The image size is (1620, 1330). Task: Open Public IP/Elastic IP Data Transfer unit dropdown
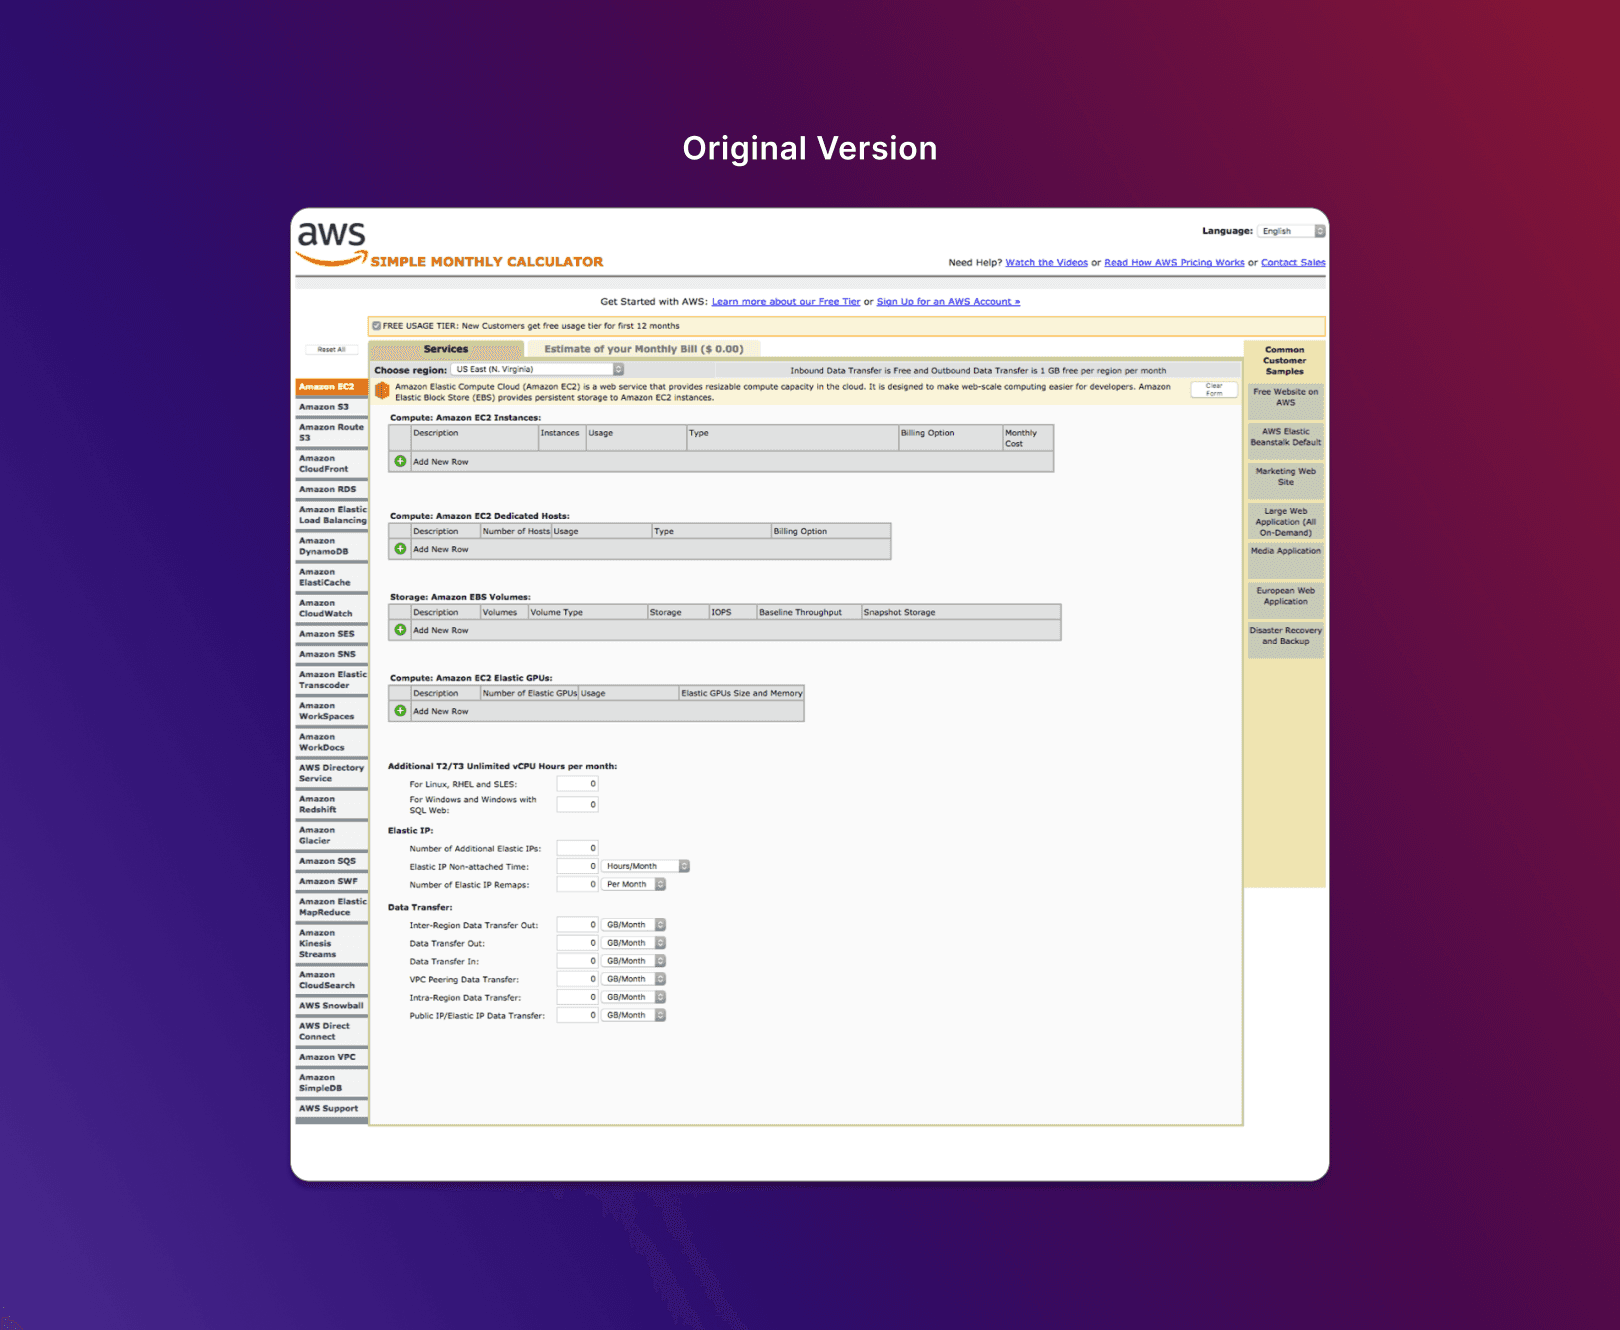coord(634,1015)
